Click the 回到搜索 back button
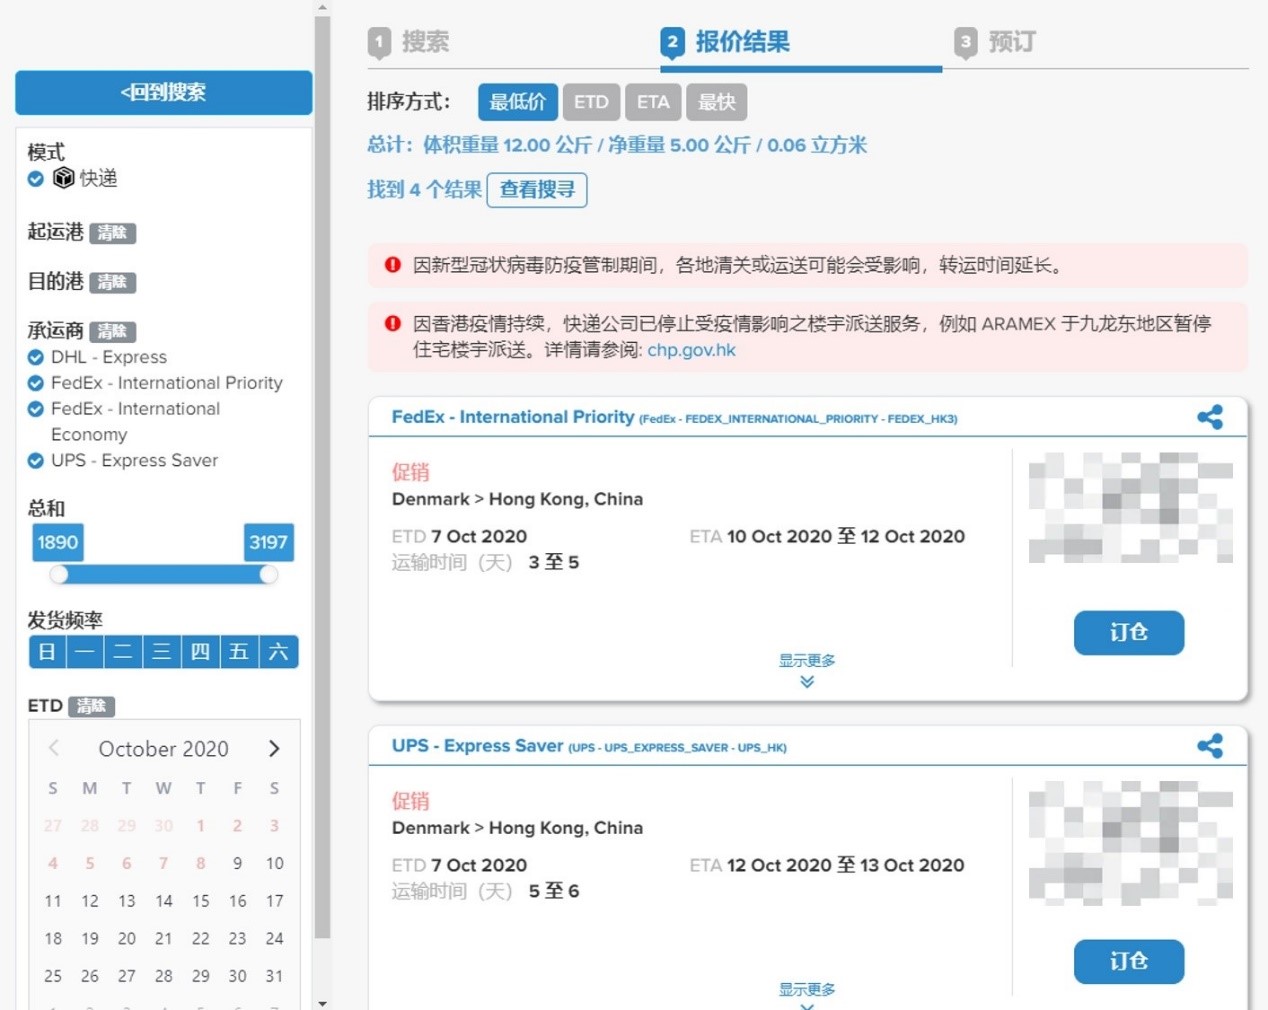The image size is (1268, 1010). tap(164, 92)
